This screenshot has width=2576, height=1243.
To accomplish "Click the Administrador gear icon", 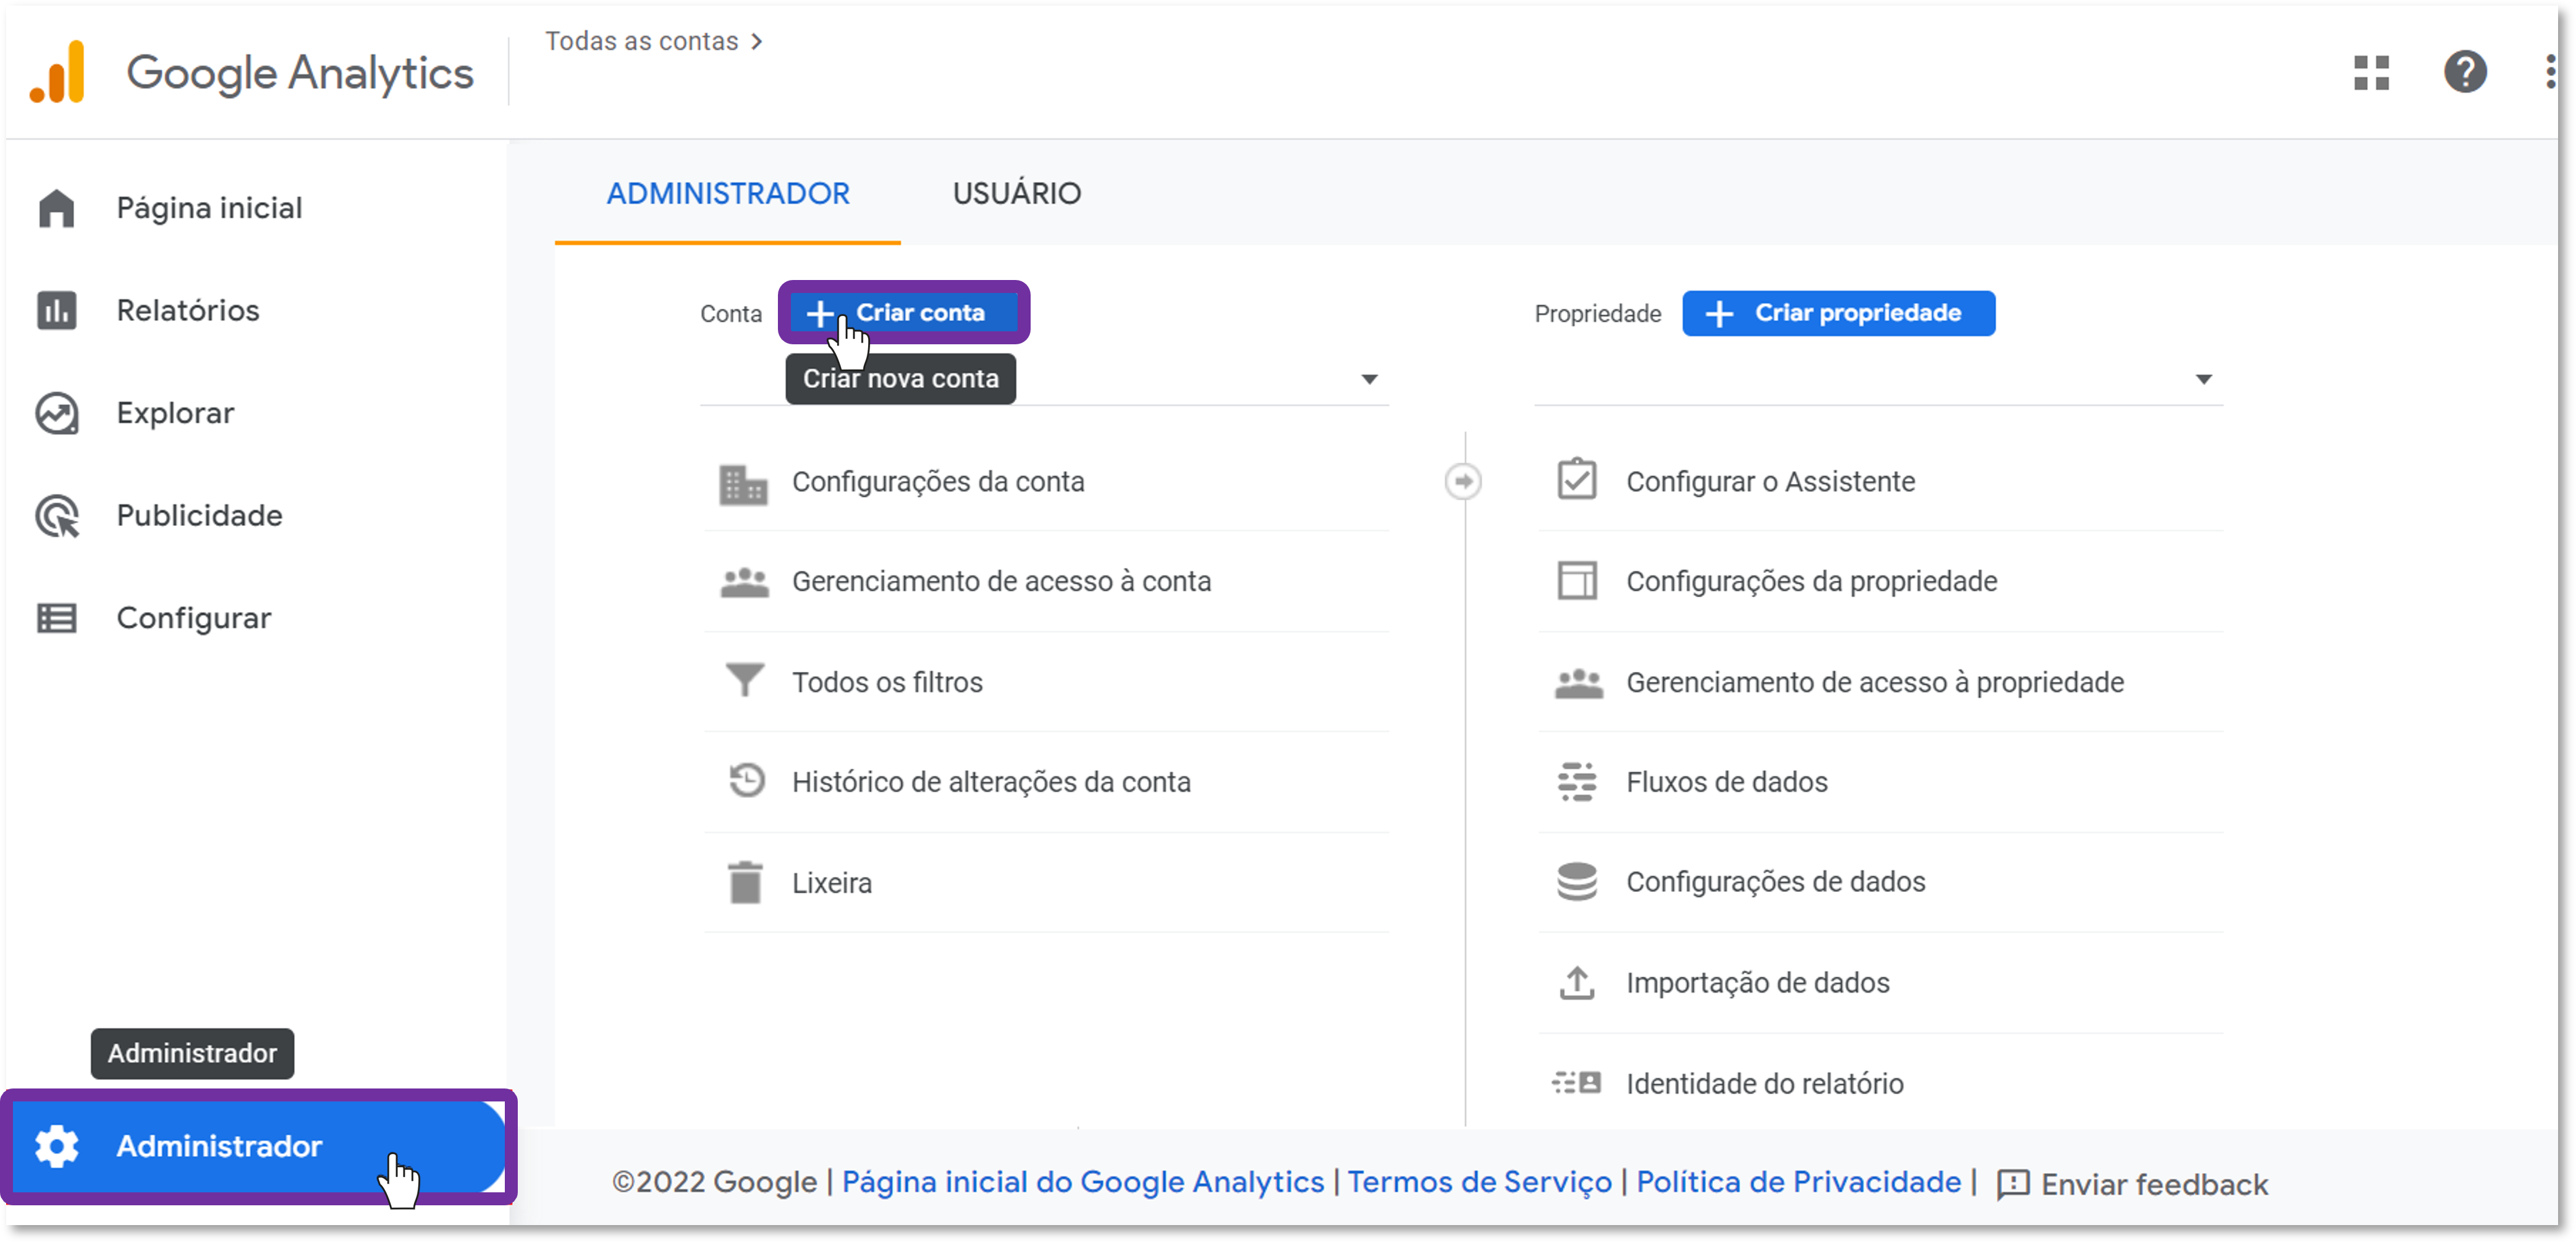I will tap(56, 1146).
